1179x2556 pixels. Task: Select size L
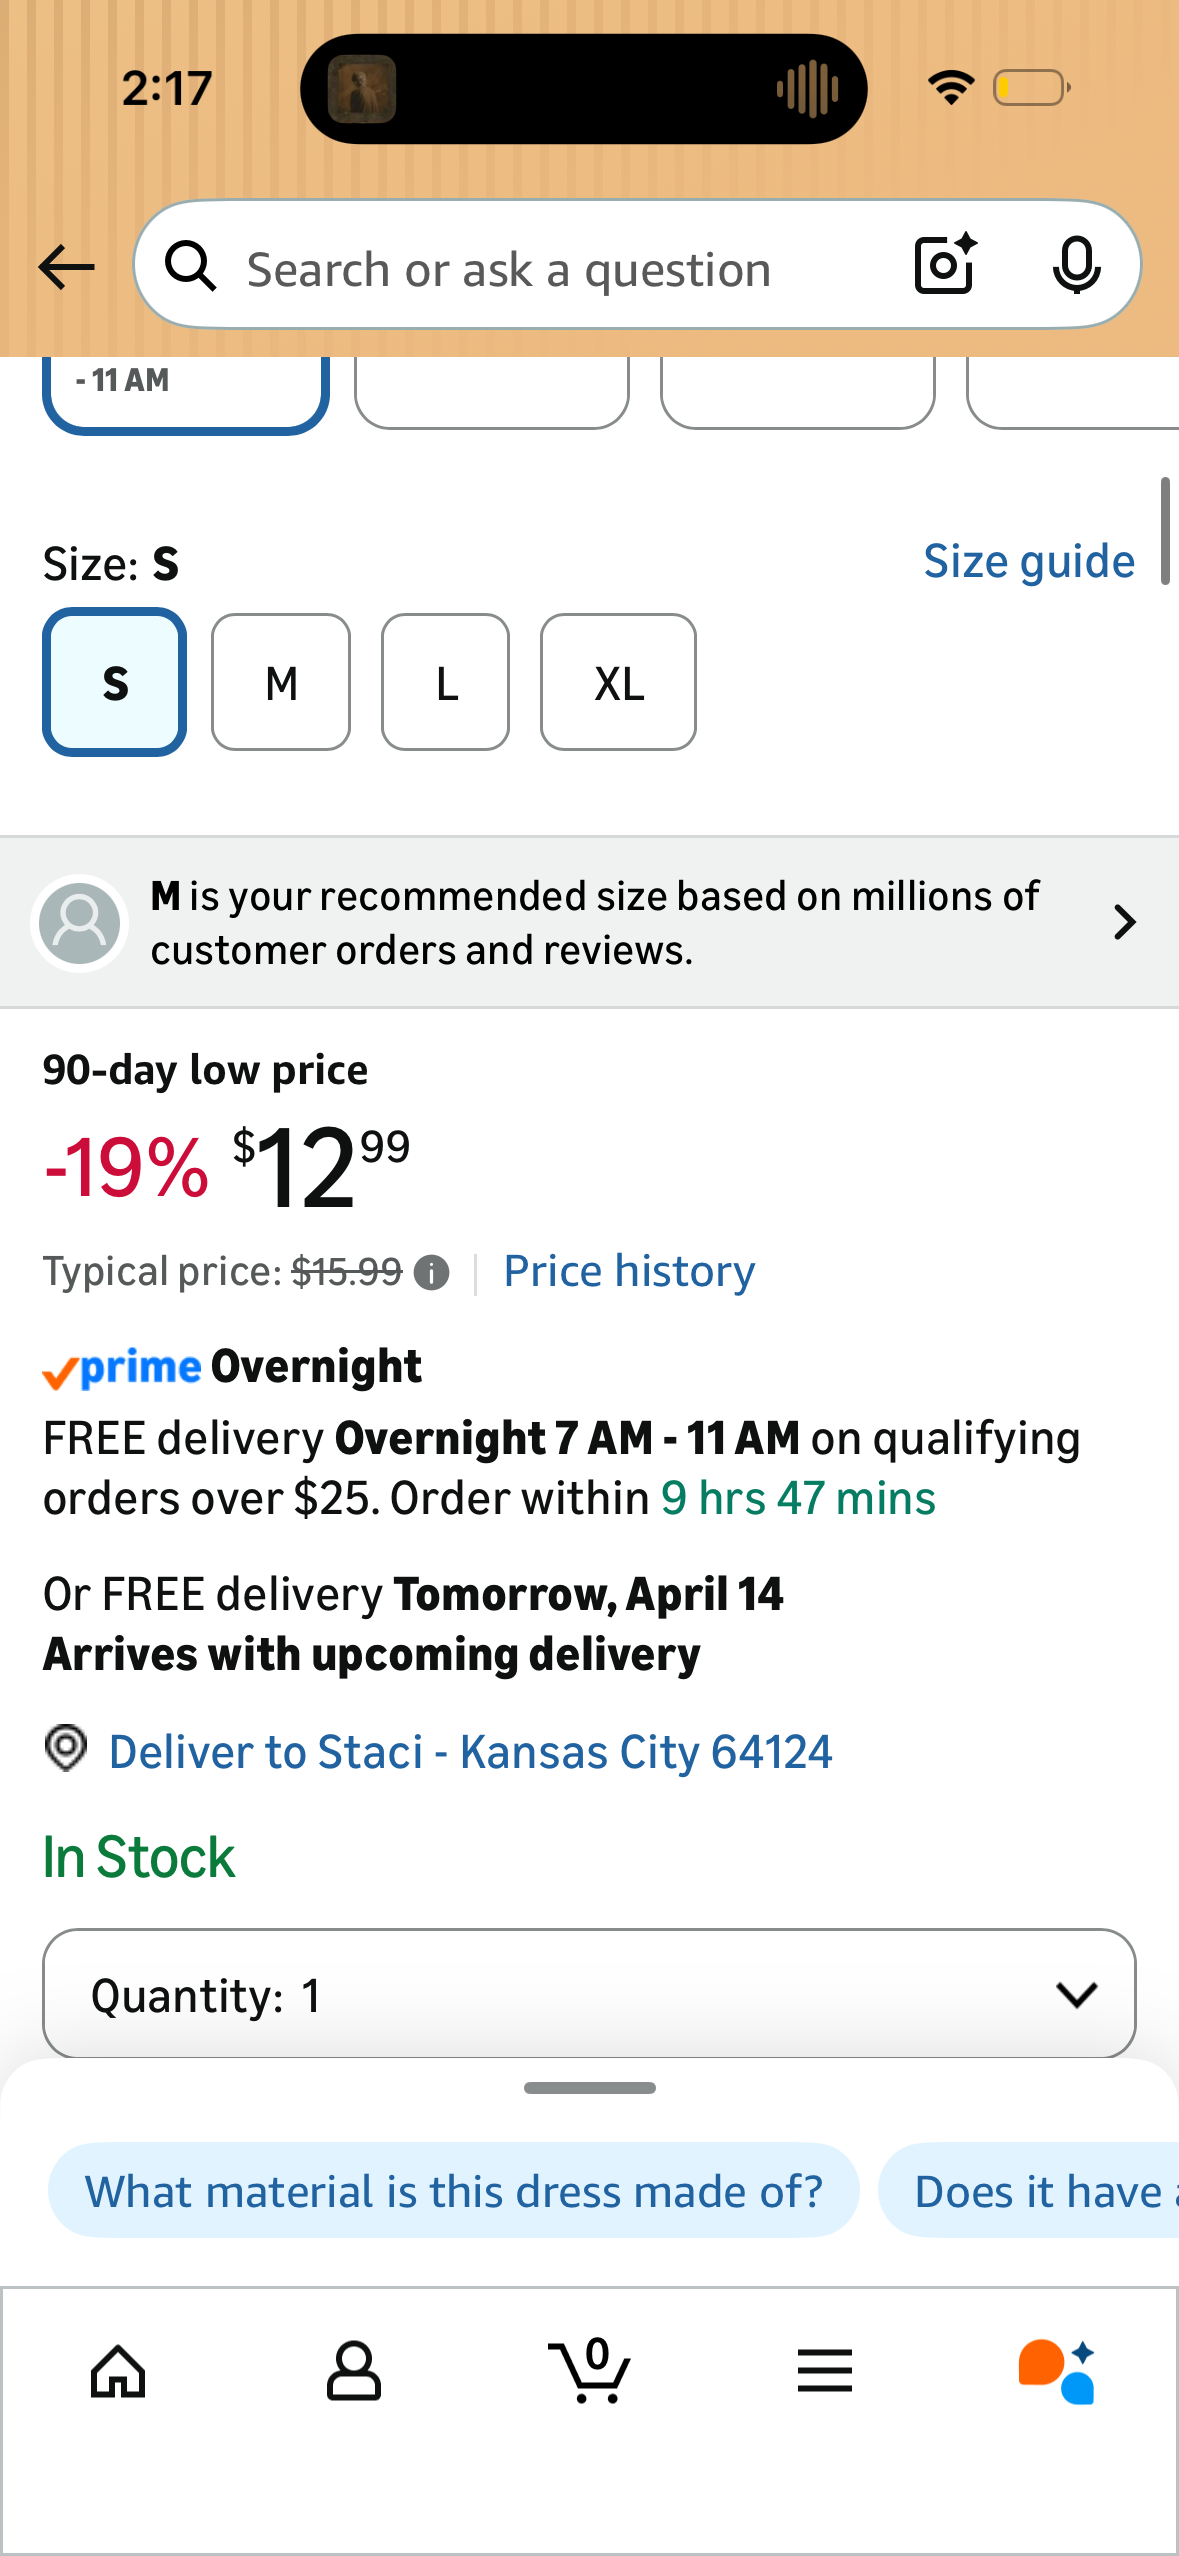(445, 682)
